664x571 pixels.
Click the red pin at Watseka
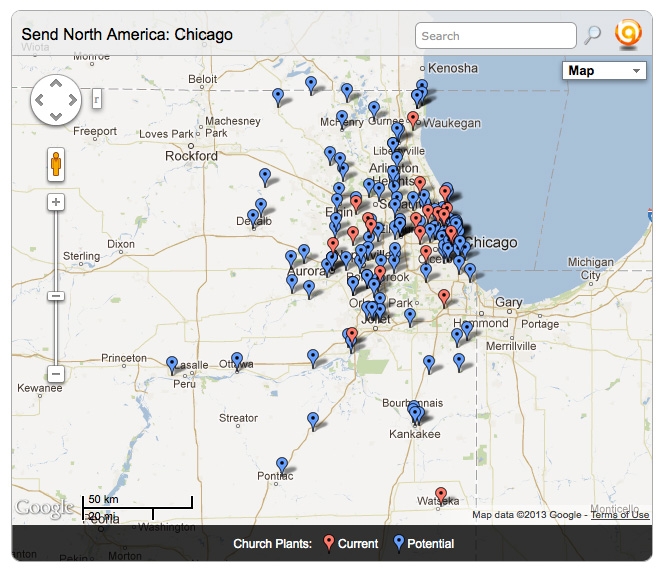pyautogui.click(x=441, y=496)
